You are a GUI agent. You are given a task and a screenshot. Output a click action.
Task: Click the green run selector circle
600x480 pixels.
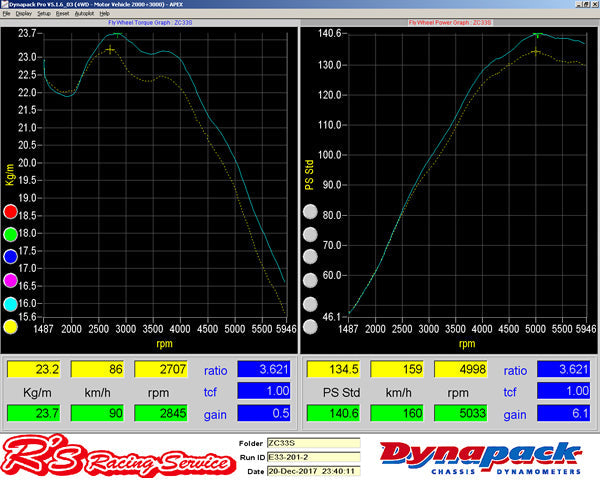[x=11, y=235]
